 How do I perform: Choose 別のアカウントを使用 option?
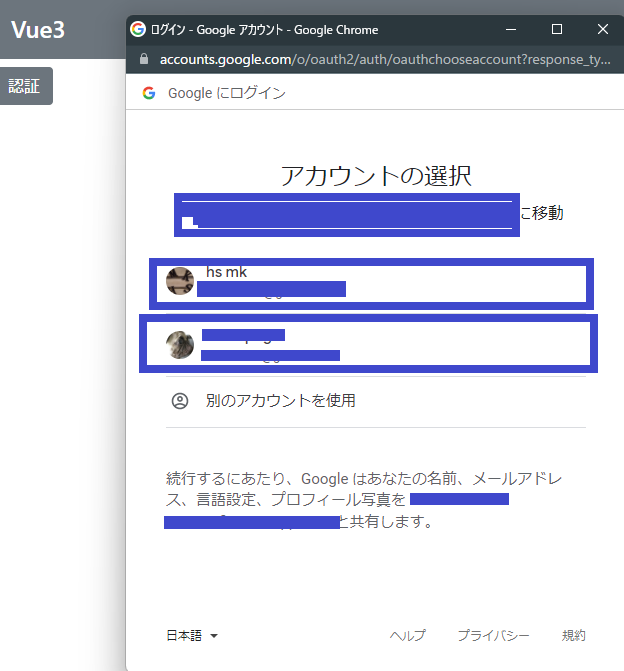pyautogui.click(x=376, y=401)
